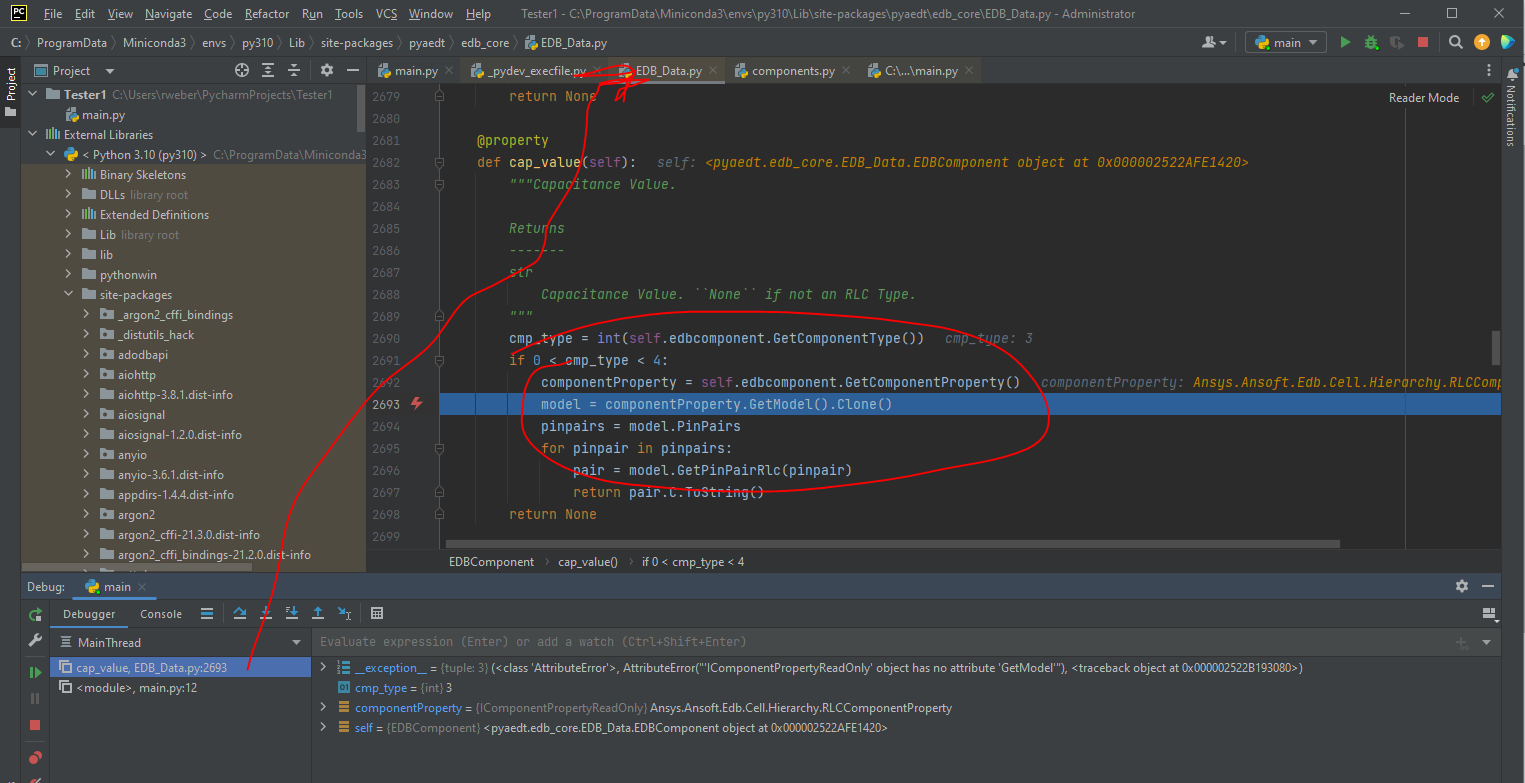Switch to the components.py tab
This screenshot has height=783, width=1525.
coord(795,70)
